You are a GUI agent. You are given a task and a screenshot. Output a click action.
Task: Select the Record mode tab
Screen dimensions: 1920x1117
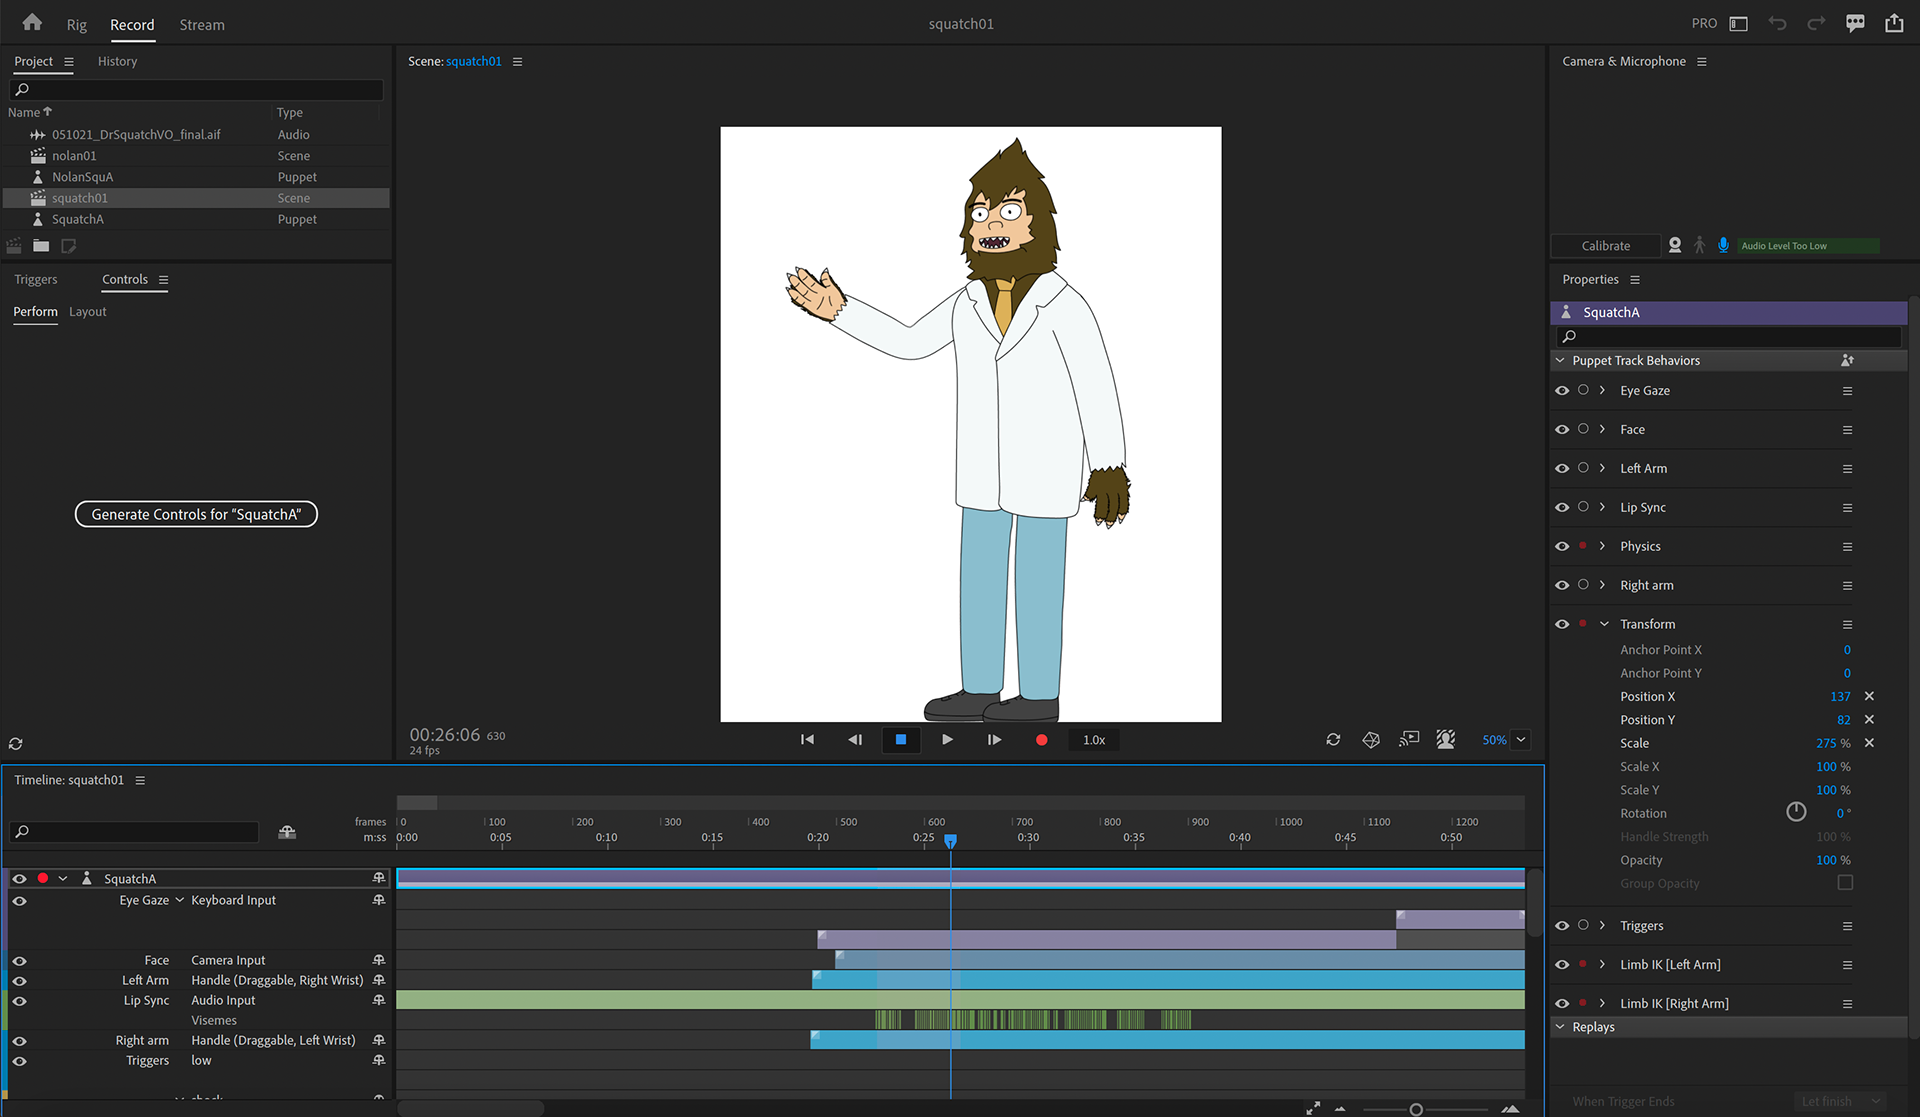132,25
